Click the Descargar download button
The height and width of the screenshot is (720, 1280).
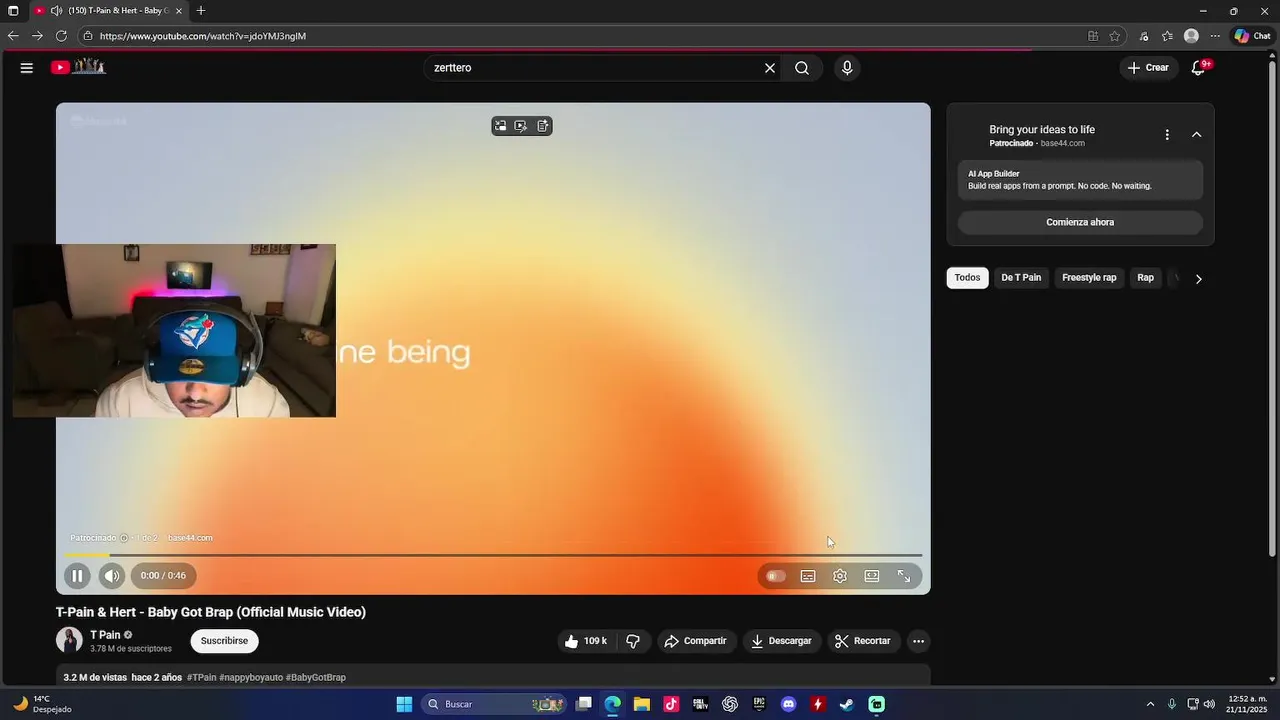click(782, 641)
